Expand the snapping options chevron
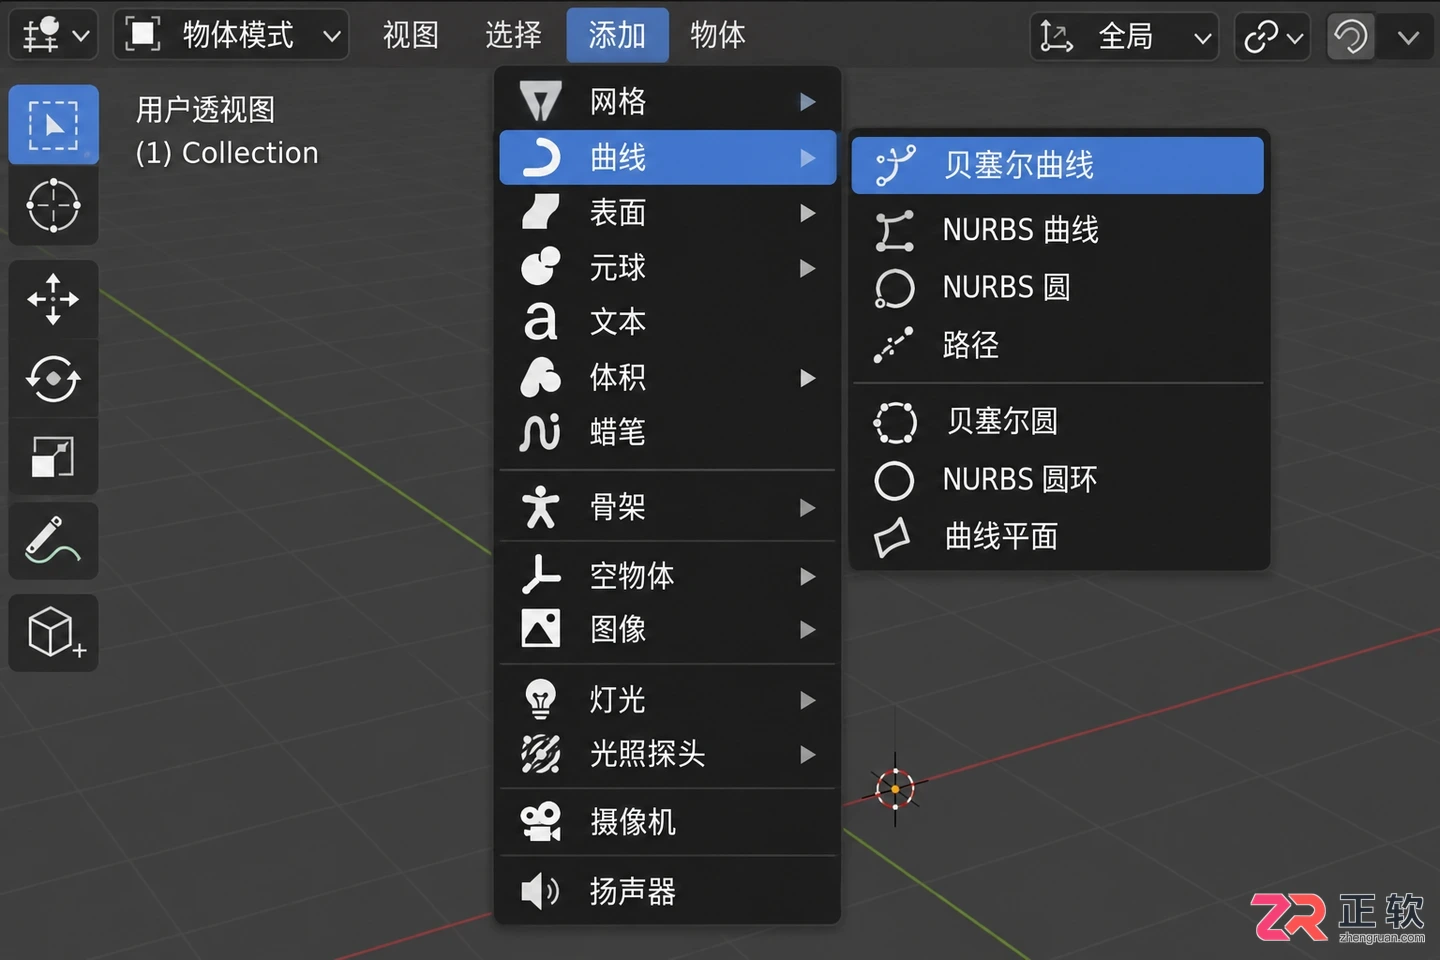Image resolution: width=1440 pixels, height=960 pixels. (1408, 37)
